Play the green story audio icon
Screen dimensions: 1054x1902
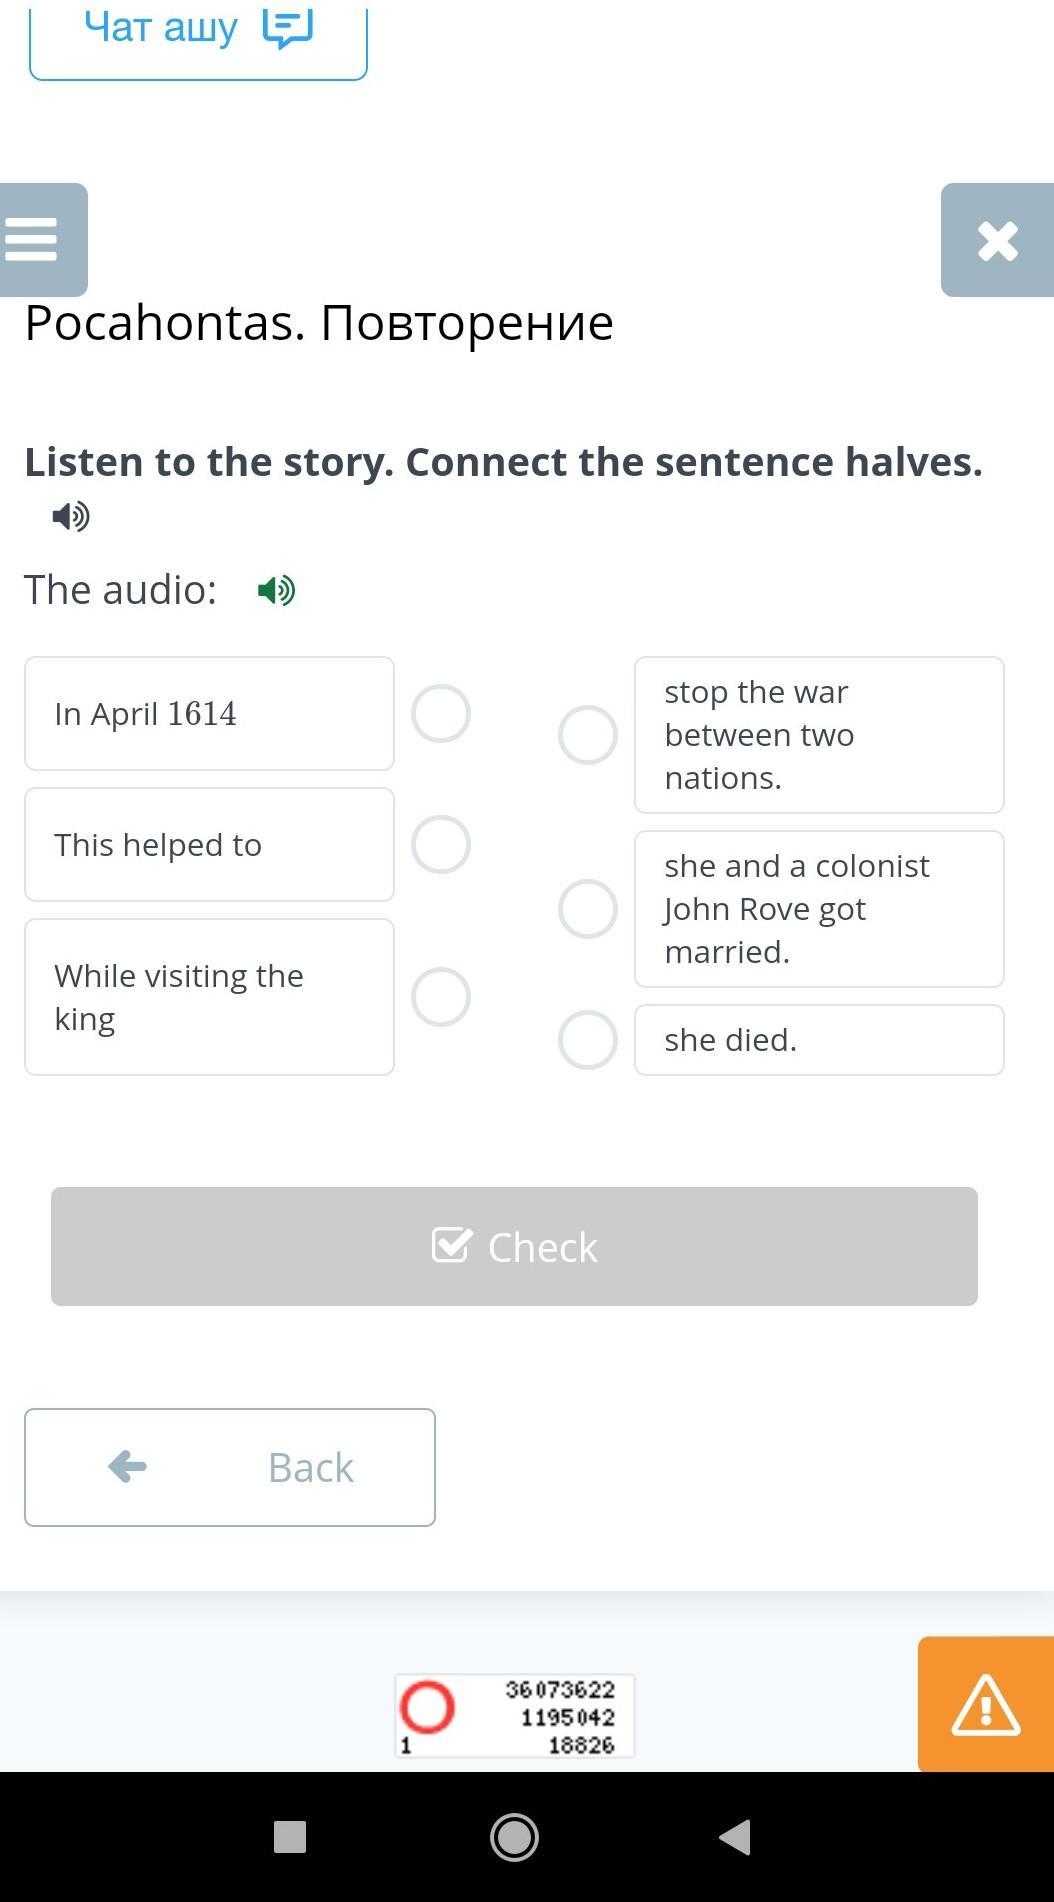[x=276, y=590]
